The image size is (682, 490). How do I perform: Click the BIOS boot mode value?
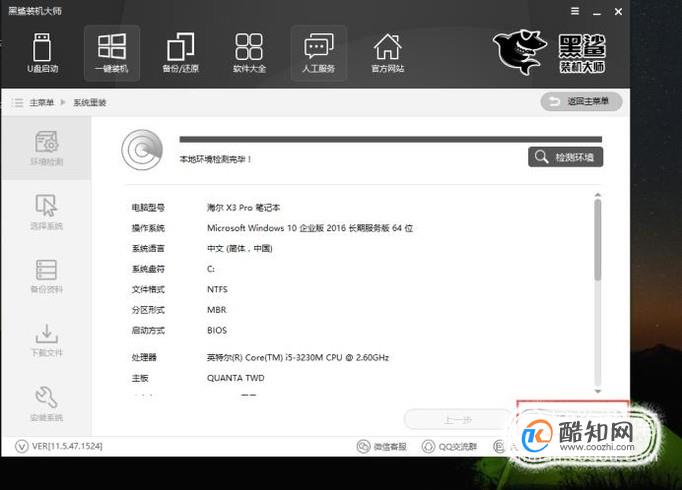tap(217, 330)
